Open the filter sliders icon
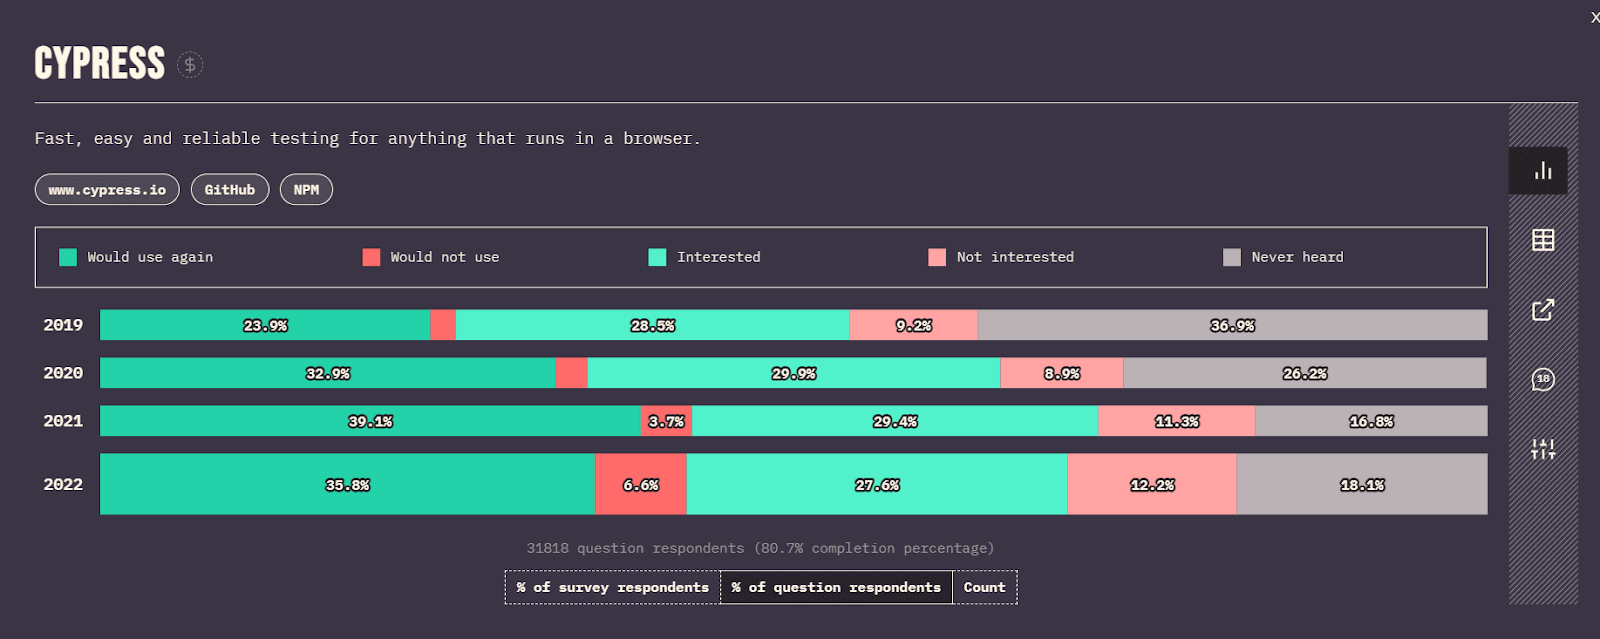This screenshot has height=639, width=1600. 1542,450
